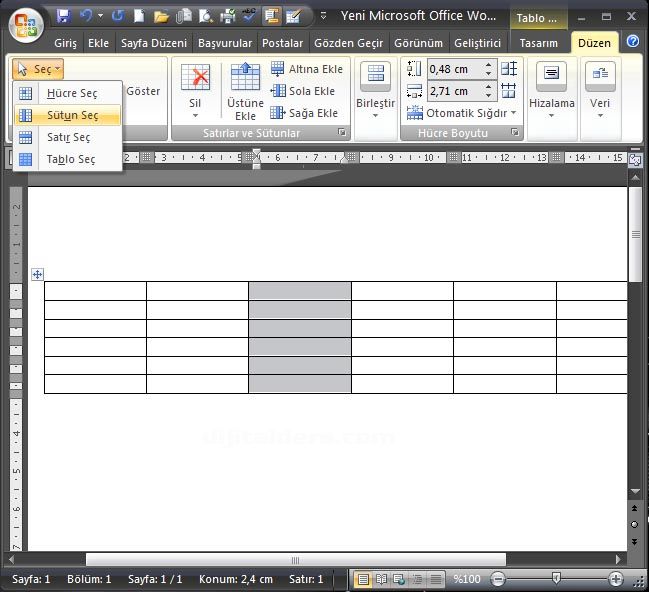
Task: Expand the Hizalama group dropdown
Action: coord(551,90)
